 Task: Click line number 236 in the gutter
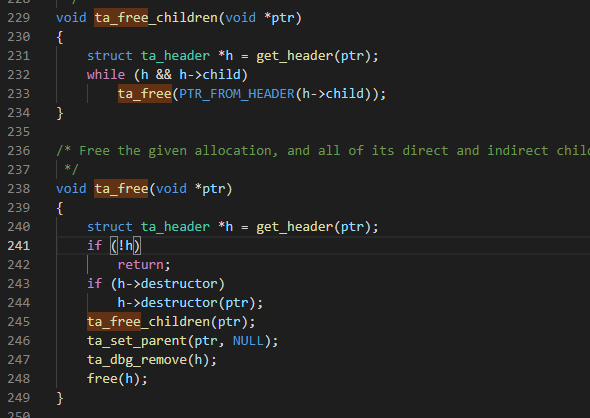pyautogui.click(x=18, y=150)
